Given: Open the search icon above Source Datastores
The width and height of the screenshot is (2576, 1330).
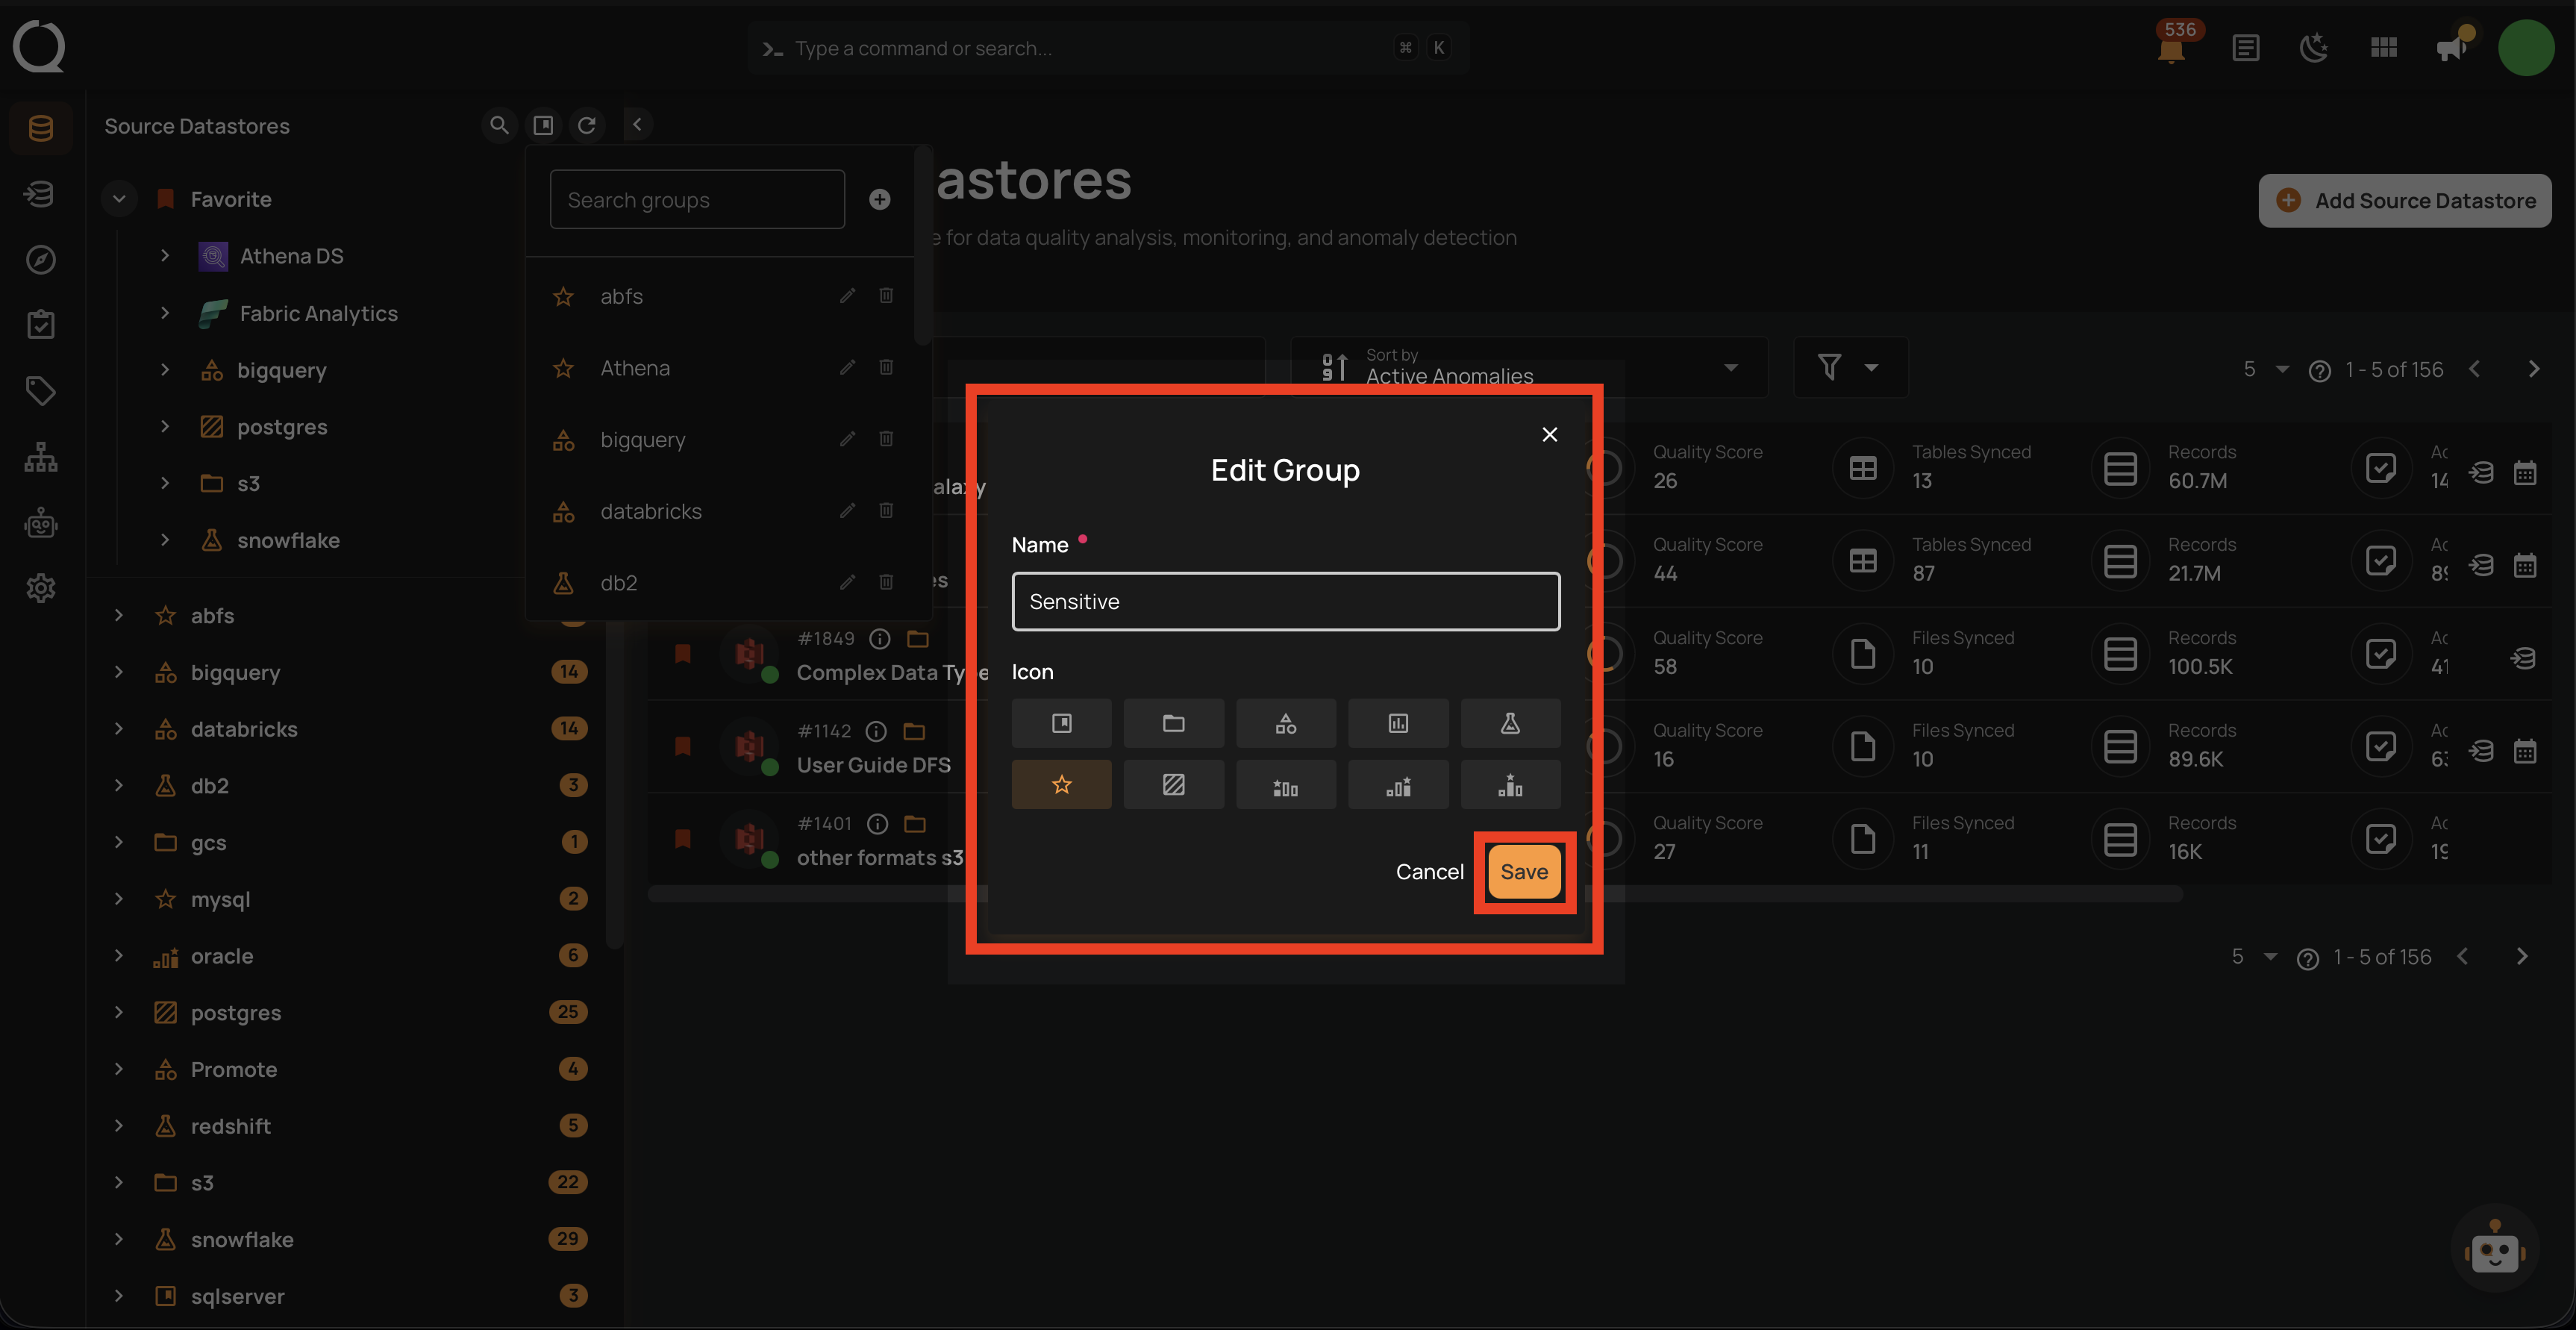Looking at the screenshot, I should coord(499,125).
